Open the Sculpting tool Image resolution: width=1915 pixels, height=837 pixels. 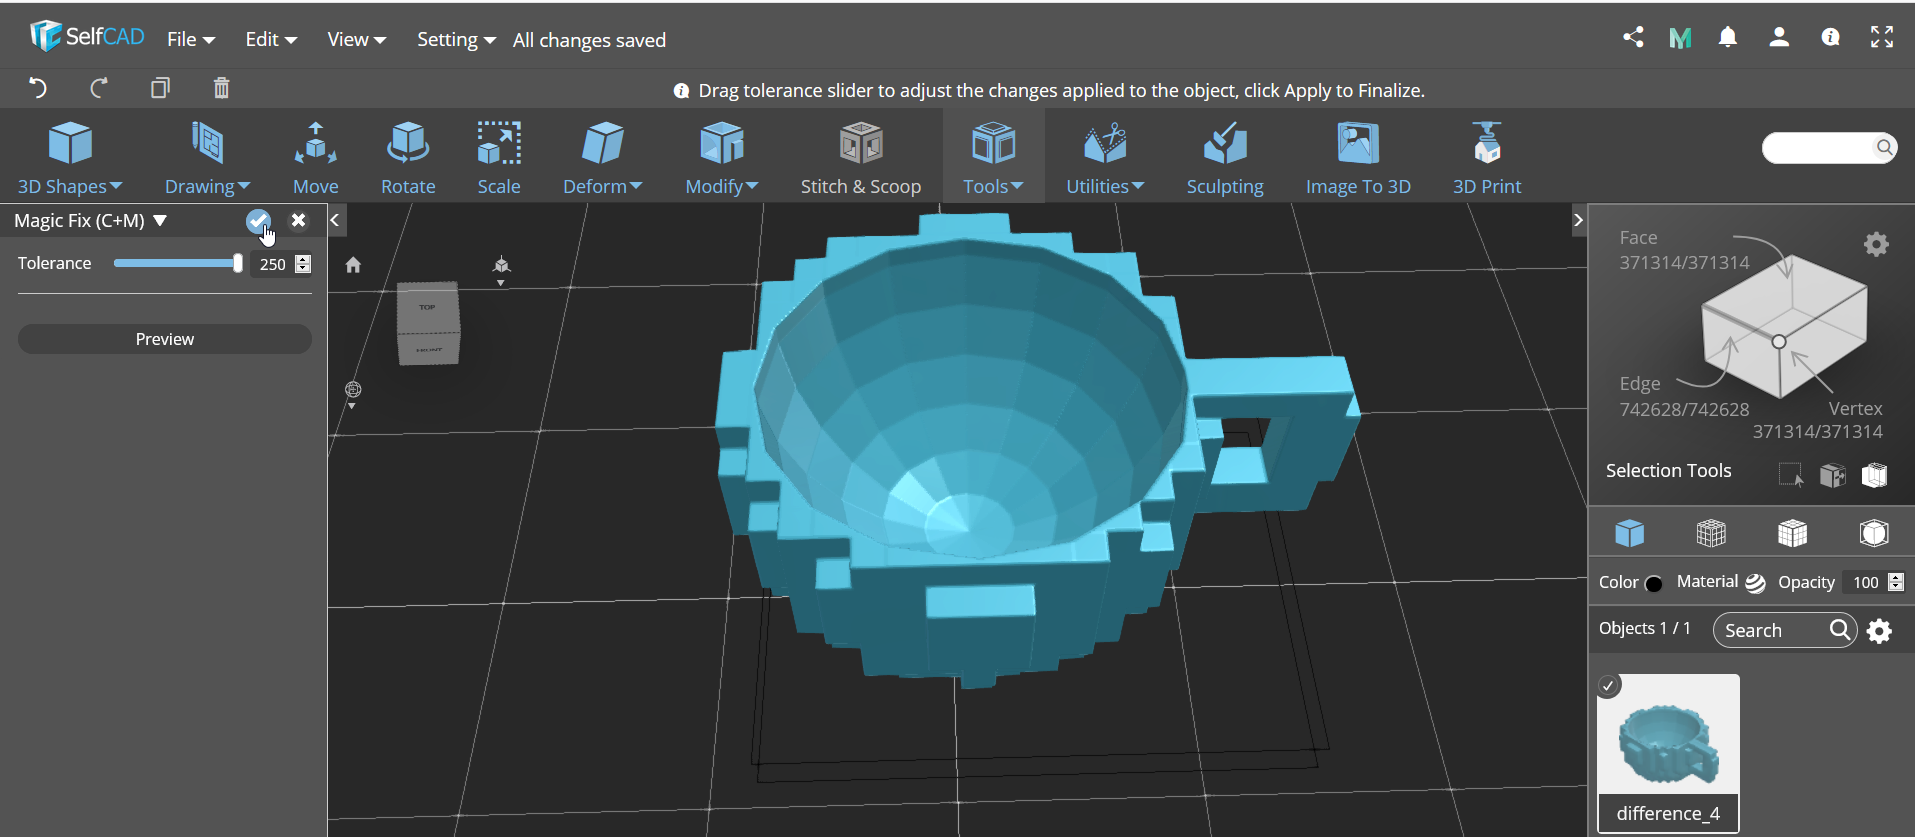tap(1224, 158)
